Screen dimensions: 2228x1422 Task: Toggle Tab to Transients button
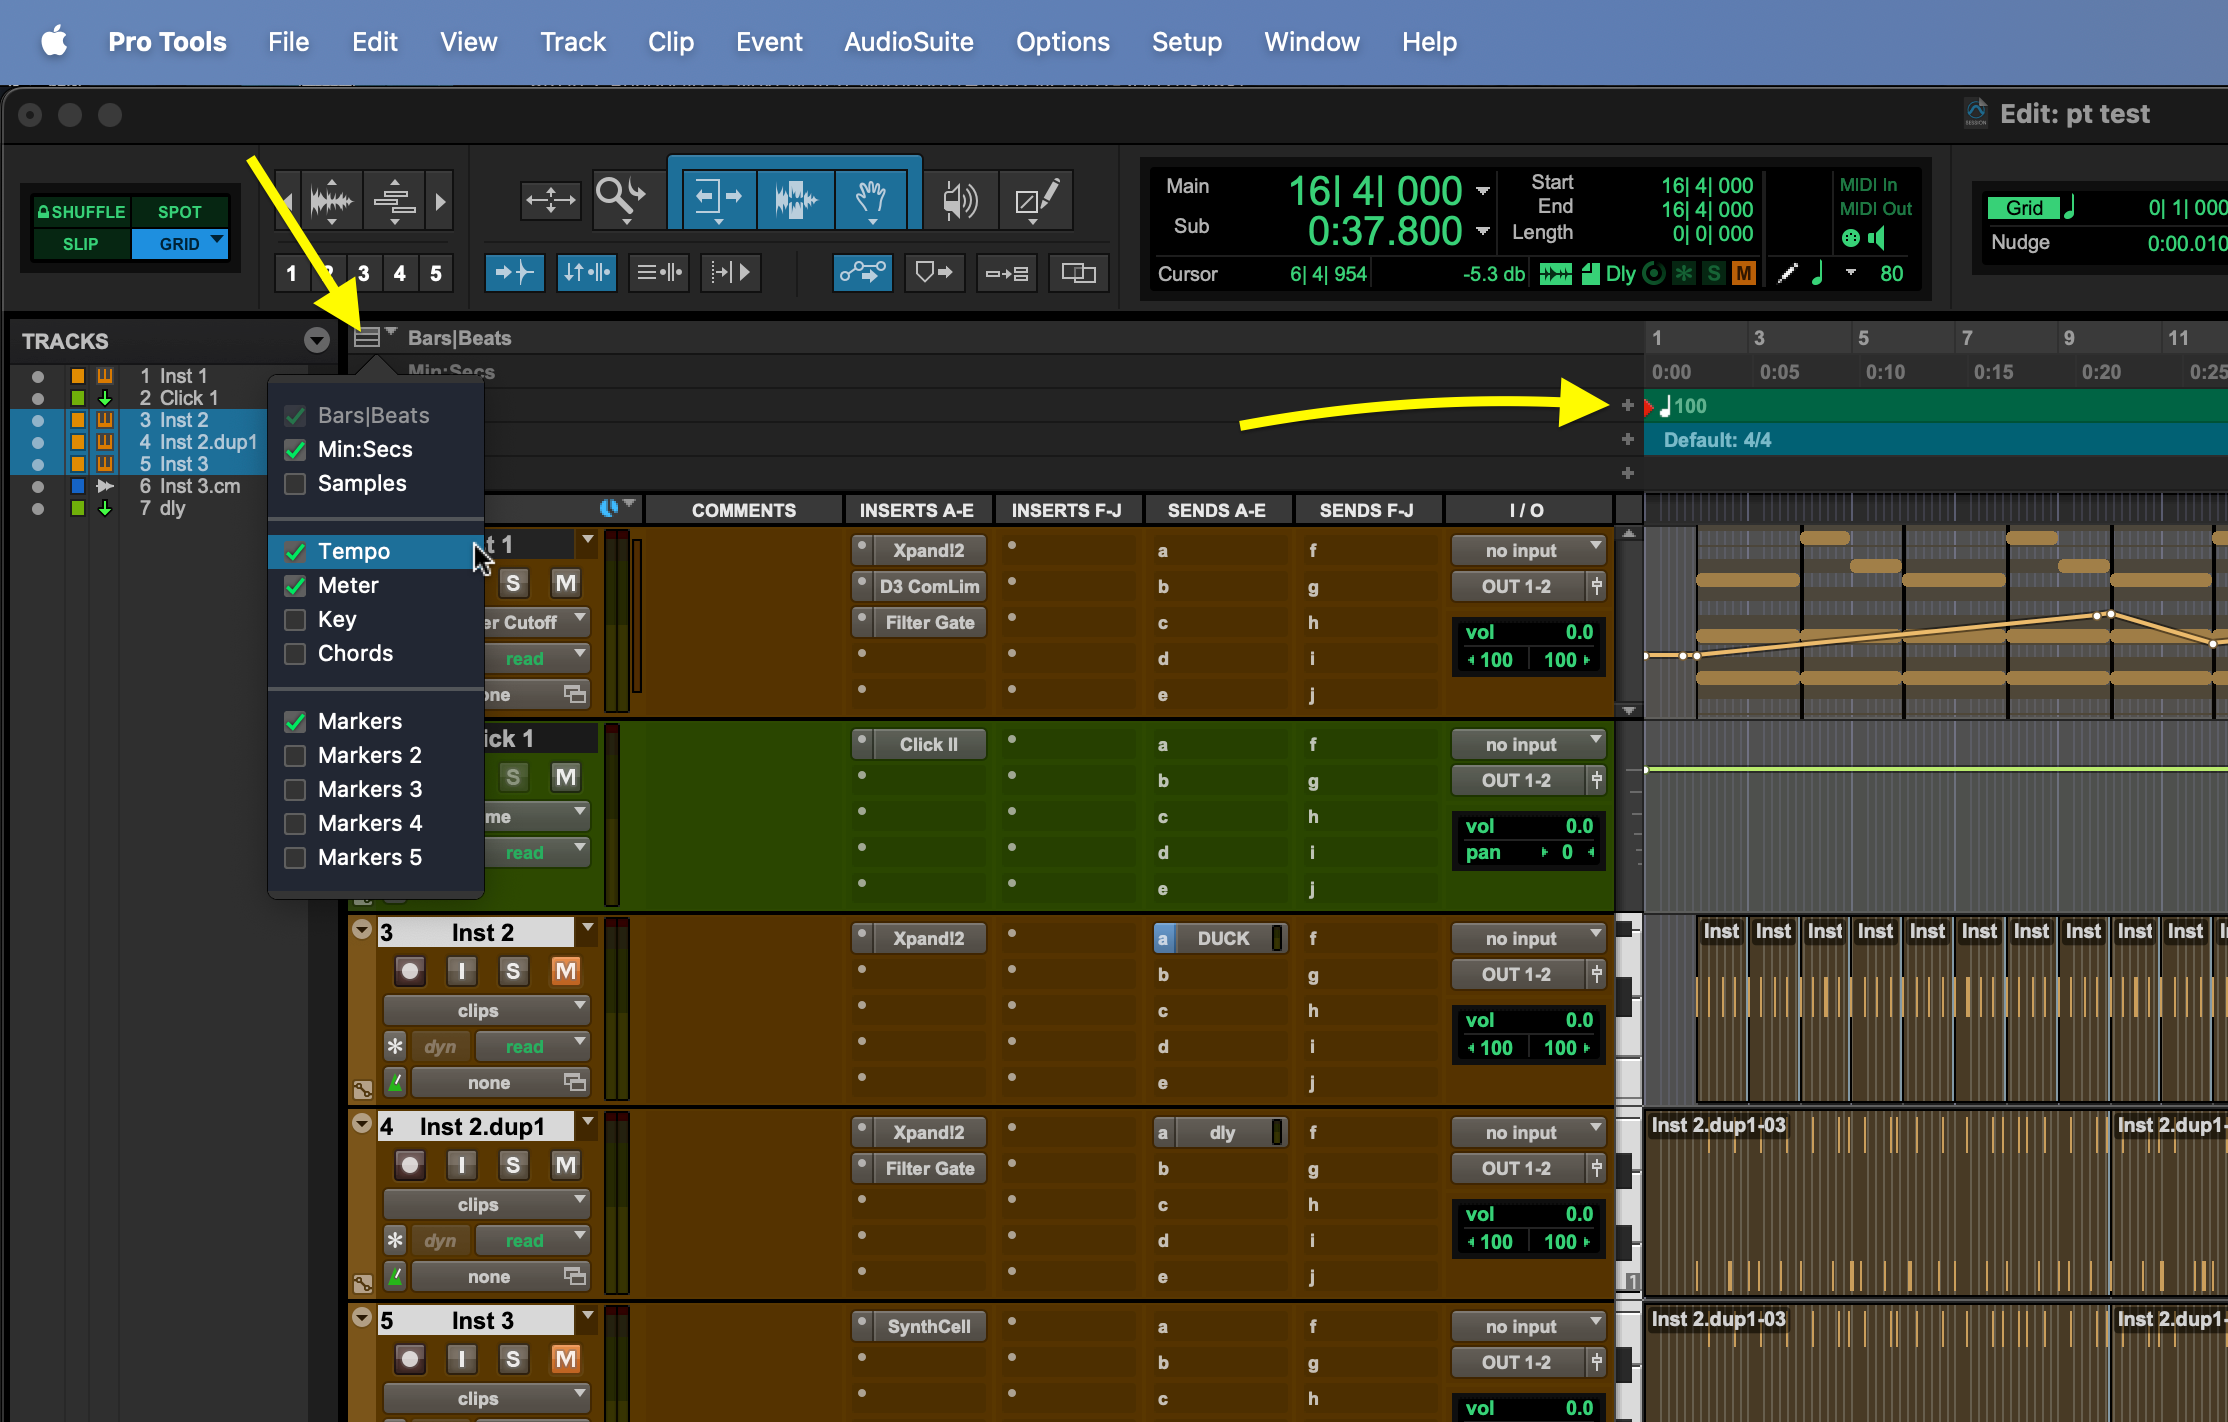point(515,272)
